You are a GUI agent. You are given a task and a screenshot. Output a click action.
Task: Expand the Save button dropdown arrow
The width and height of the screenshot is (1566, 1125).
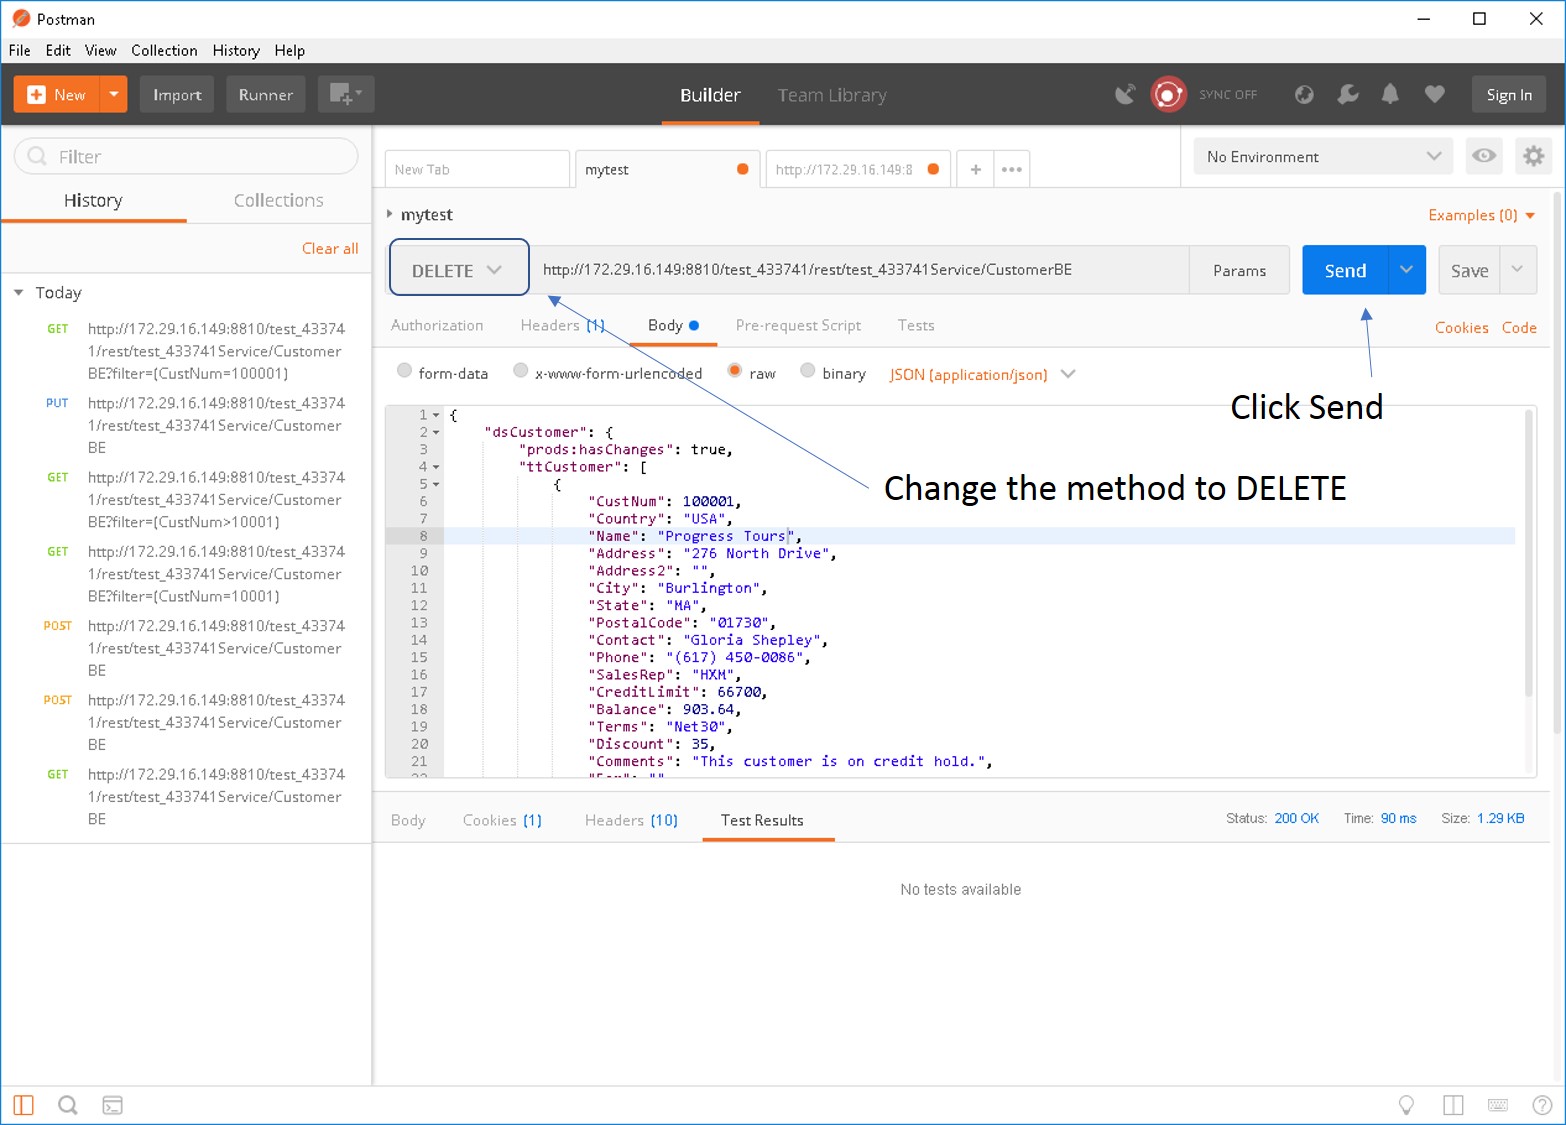[x=1517, y=270]
